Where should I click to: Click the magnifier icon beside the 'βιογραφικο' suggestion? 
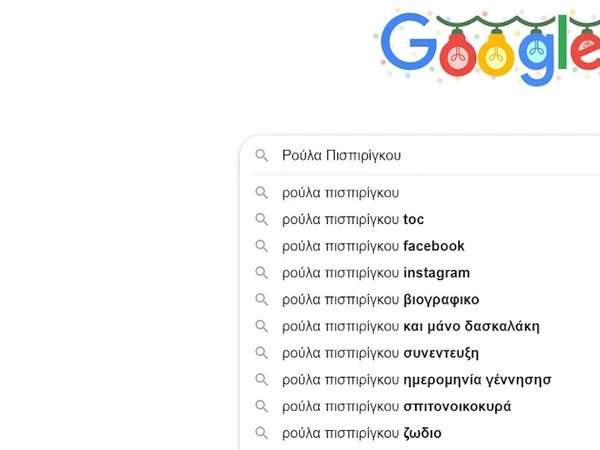tap(262, 300)
